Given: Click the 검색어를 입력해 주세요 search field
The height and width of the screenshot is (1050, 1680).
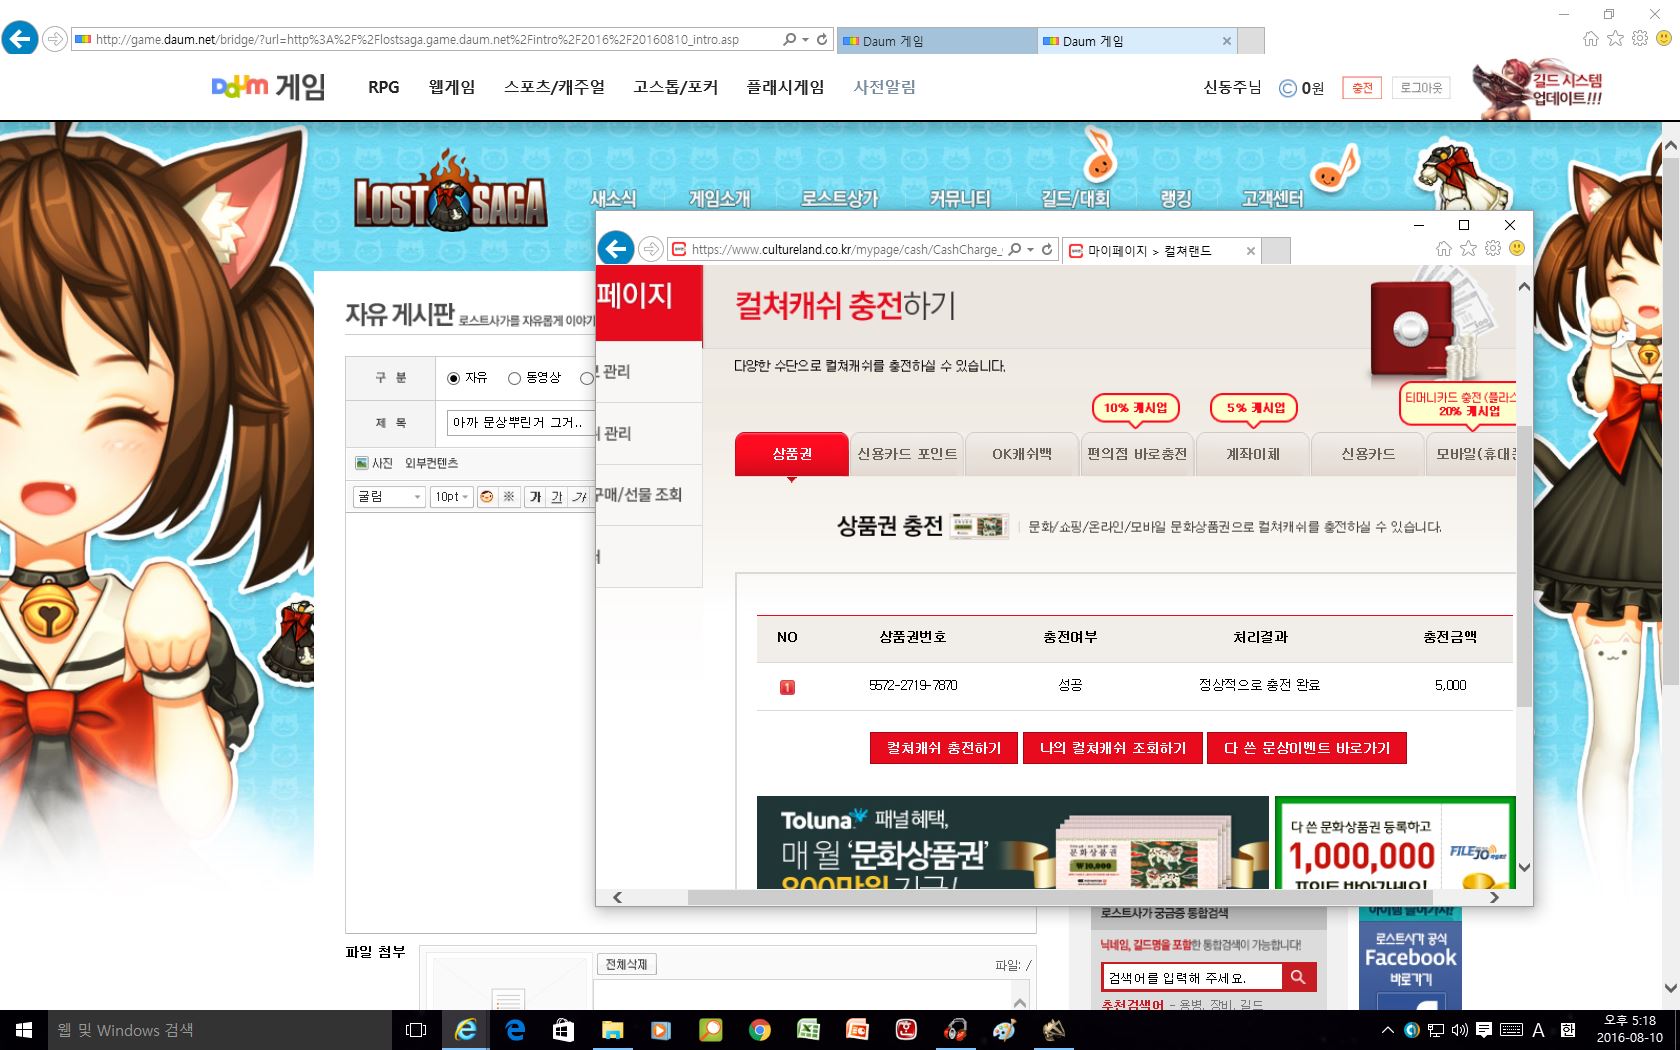Looking at the screenshot, I should [1191, 977].
